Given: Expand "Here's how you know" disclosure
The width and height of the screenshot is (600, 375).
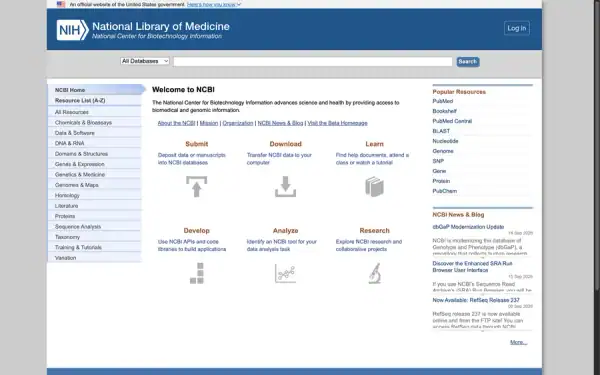Looking at the screenshot, I should pyautogui.click(x=214, y=5).
